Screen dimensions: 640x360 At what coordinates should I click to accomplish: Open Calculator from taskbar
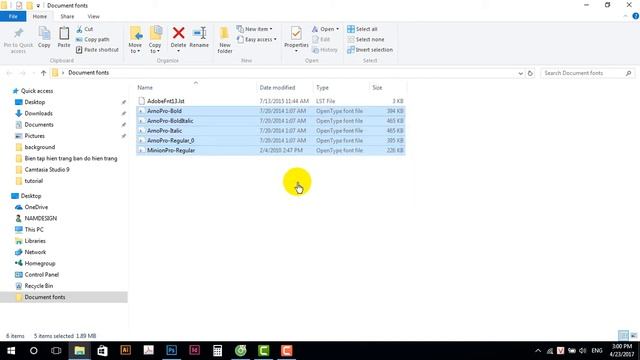coord(218,351)
